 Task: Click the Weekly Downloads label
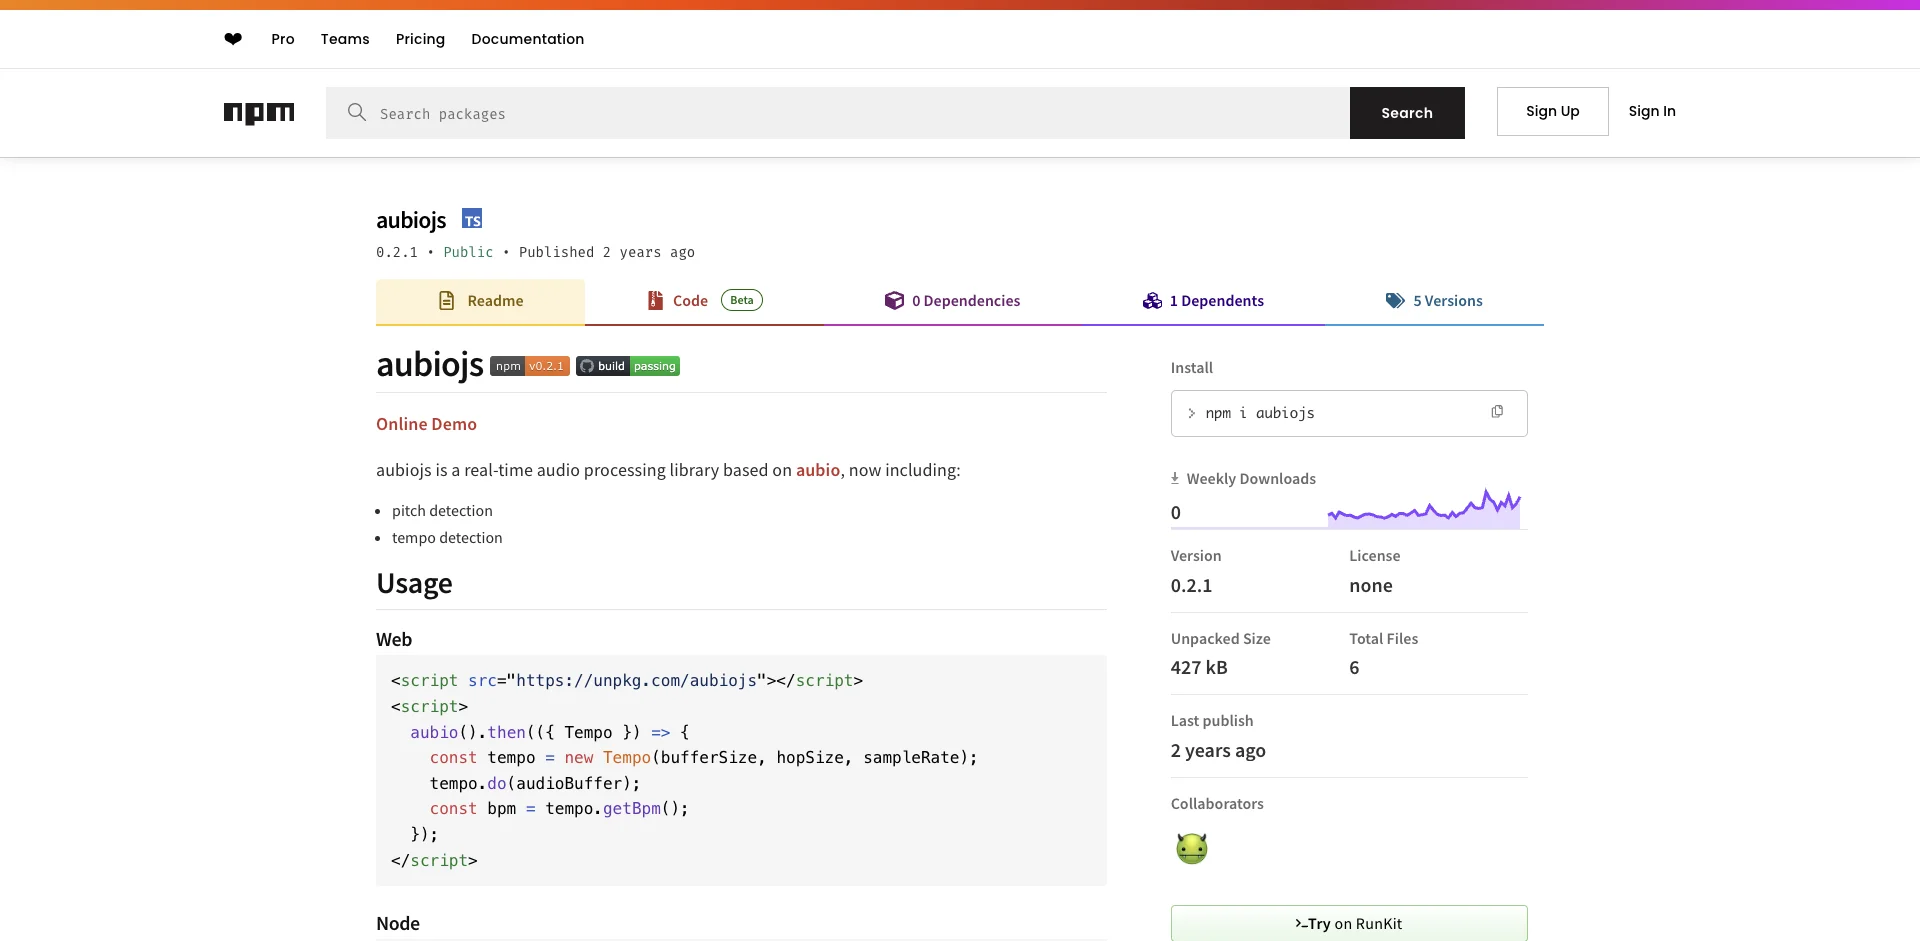coord(1250,479)
